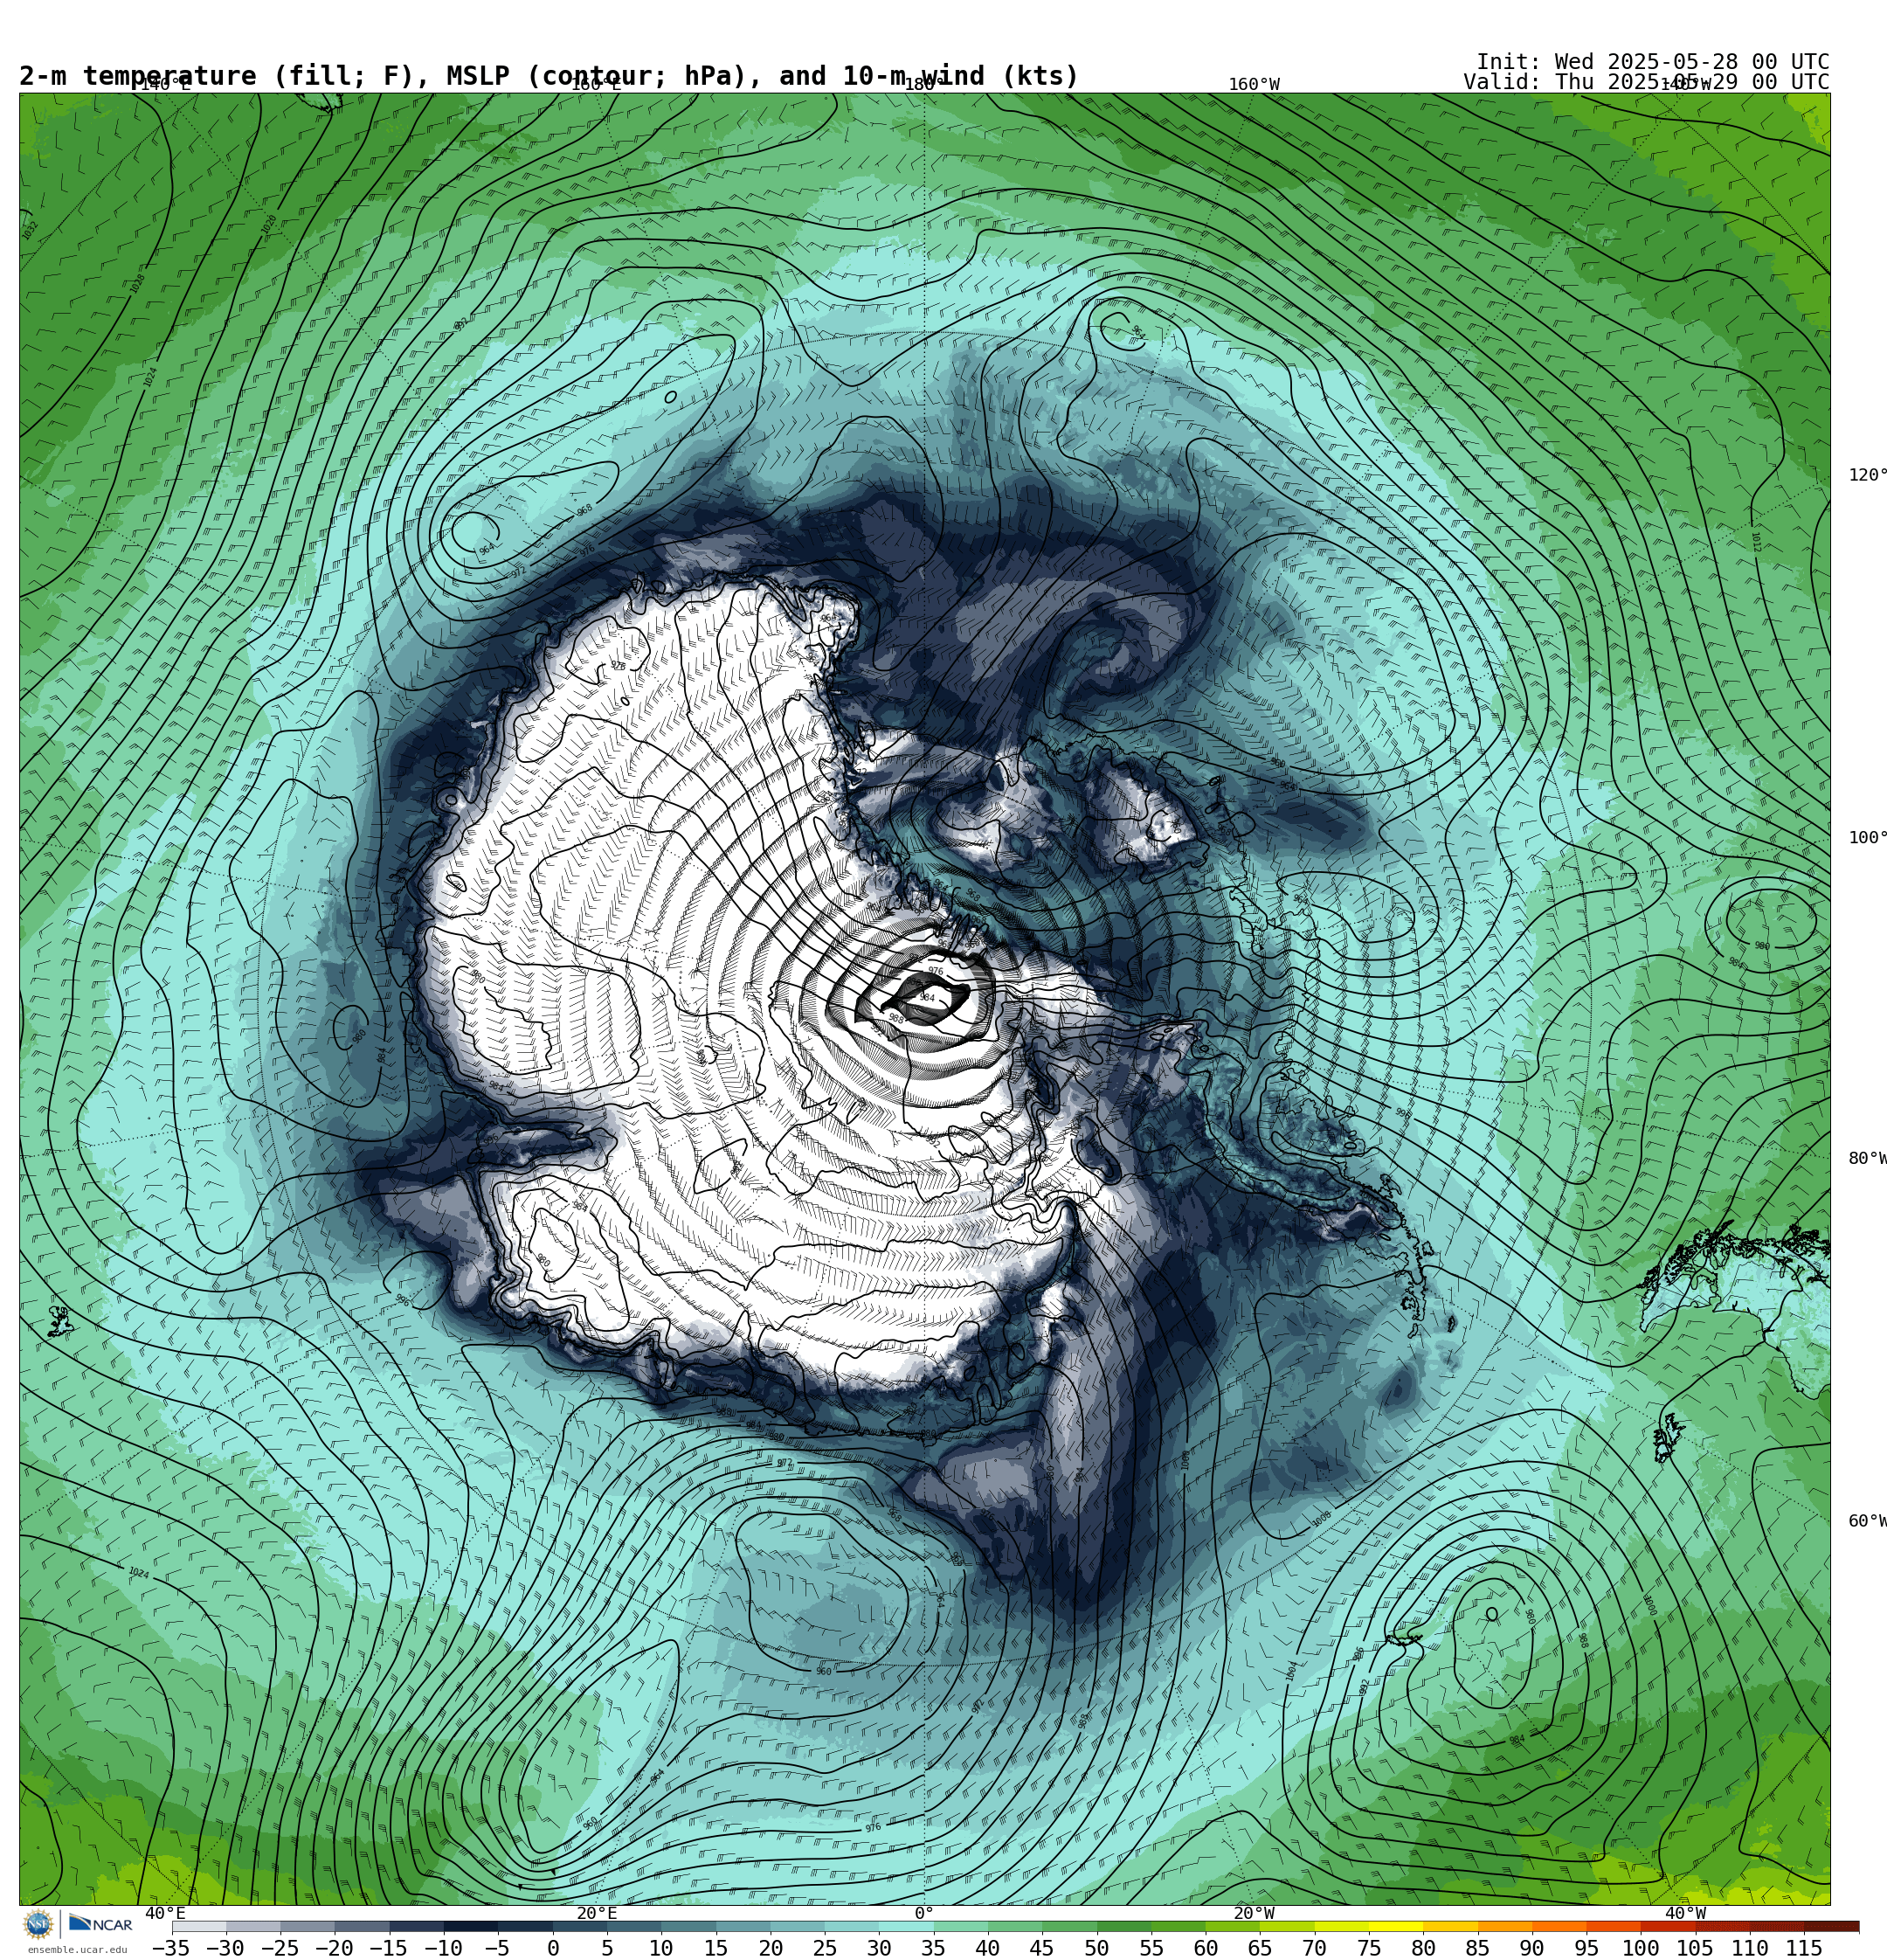This screenshot has height=1960, width=1887.
Task: Click the '-10' colorbar tick label
Action: tap(442, 1948)
